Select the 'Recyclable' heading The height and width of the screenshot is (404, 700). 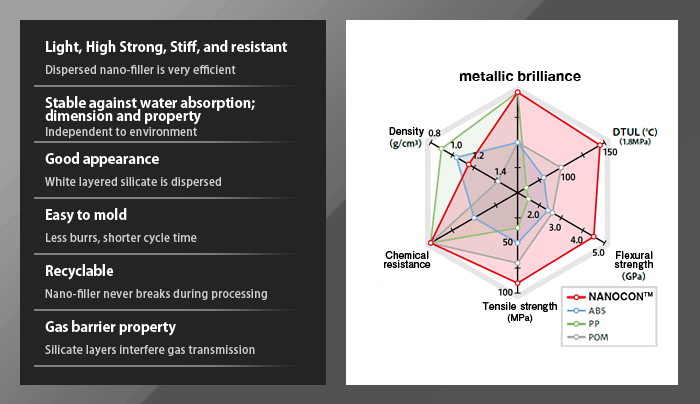click(x=79, y=271)
